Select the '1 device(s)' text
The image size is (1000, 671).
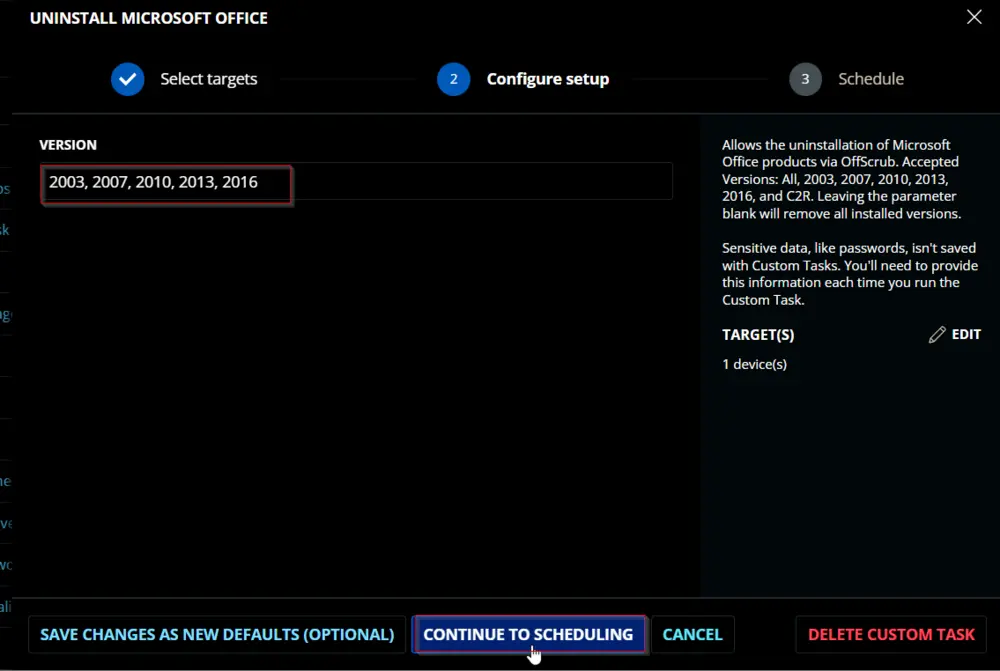(754, 364)
